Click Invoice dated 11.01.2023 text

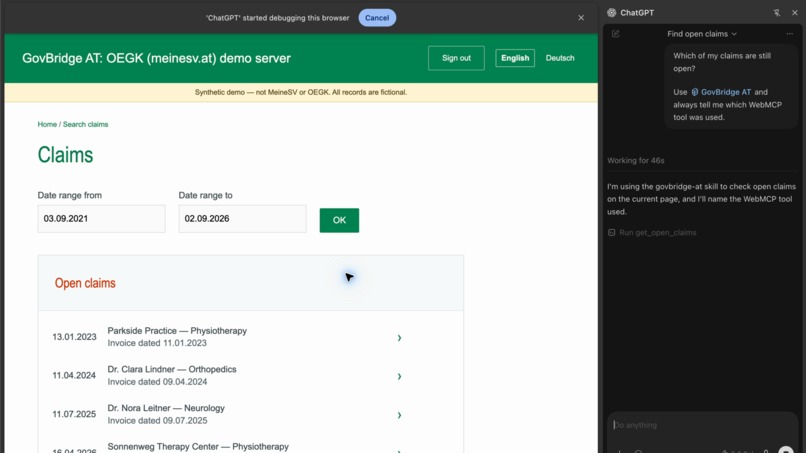point(157,343)
